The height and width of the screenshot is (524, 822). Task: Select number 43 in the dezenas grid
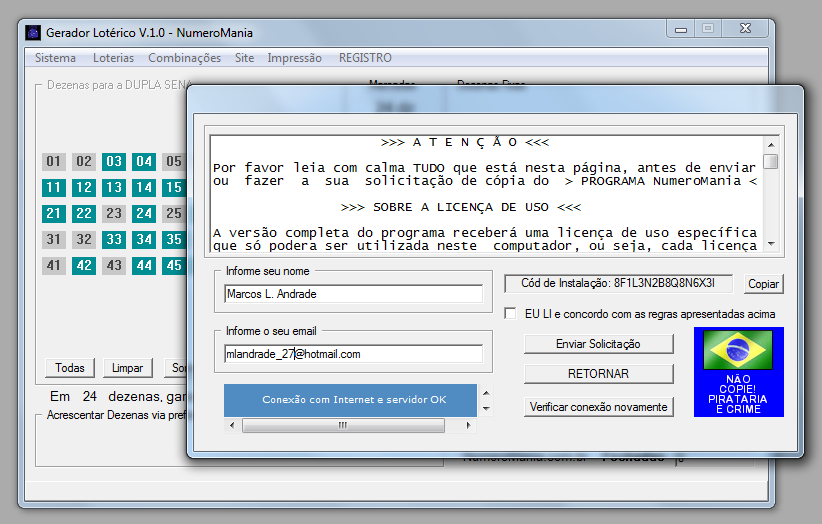click(114, 266)
